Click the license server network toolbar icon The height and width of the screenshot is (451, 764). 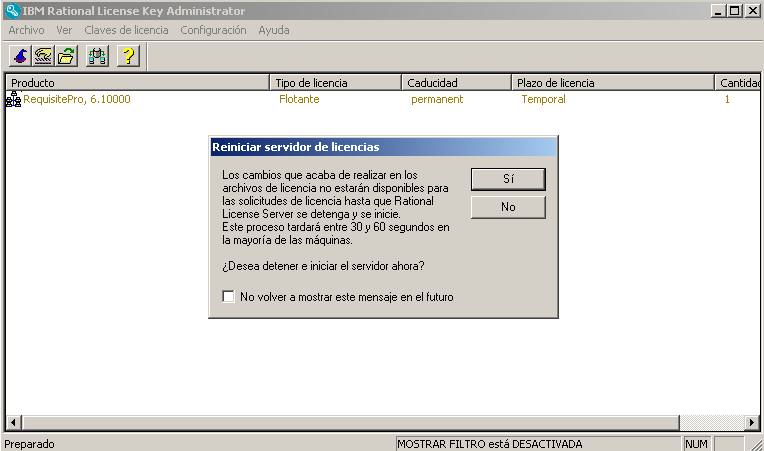(97, 56)
